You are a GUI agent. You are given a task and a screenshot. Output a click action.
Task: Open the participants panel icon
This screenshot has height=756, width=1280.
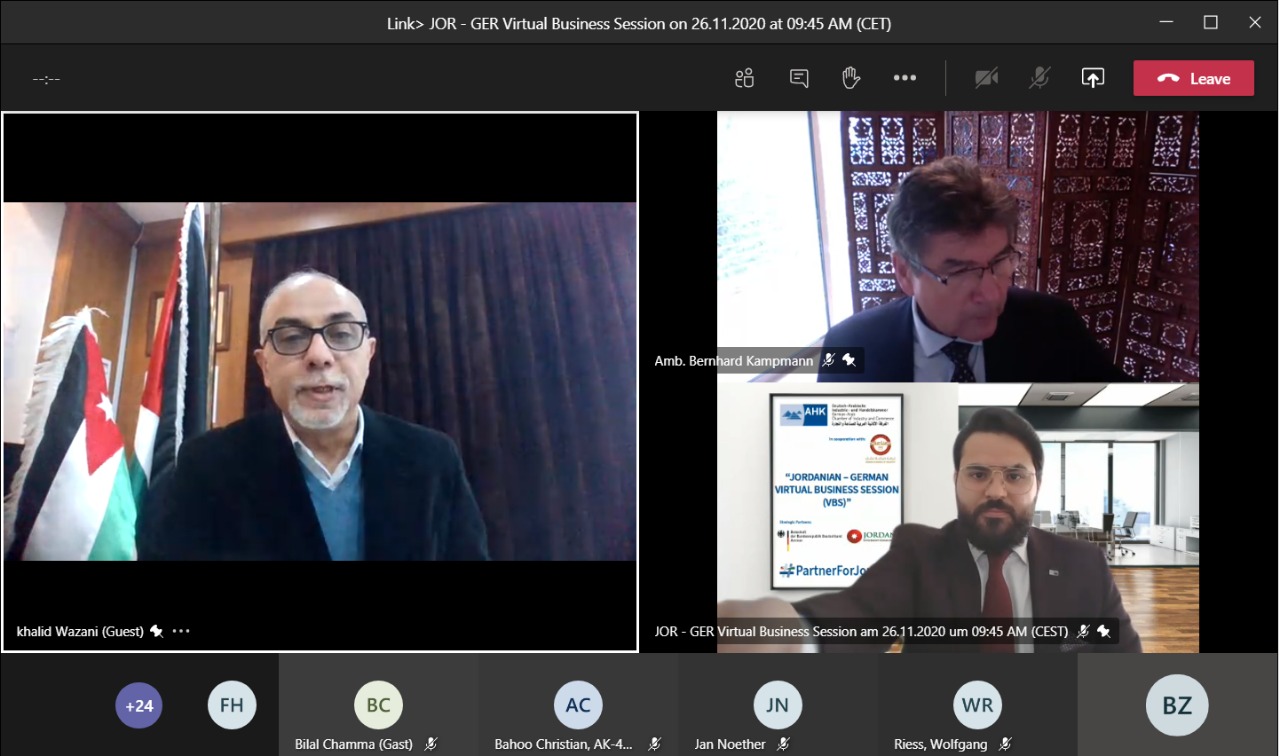(744, 79)
